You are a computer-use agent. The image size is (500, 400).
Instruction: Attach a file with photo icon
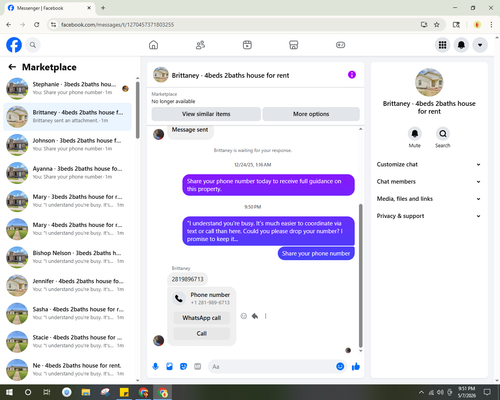pos(170,367)
